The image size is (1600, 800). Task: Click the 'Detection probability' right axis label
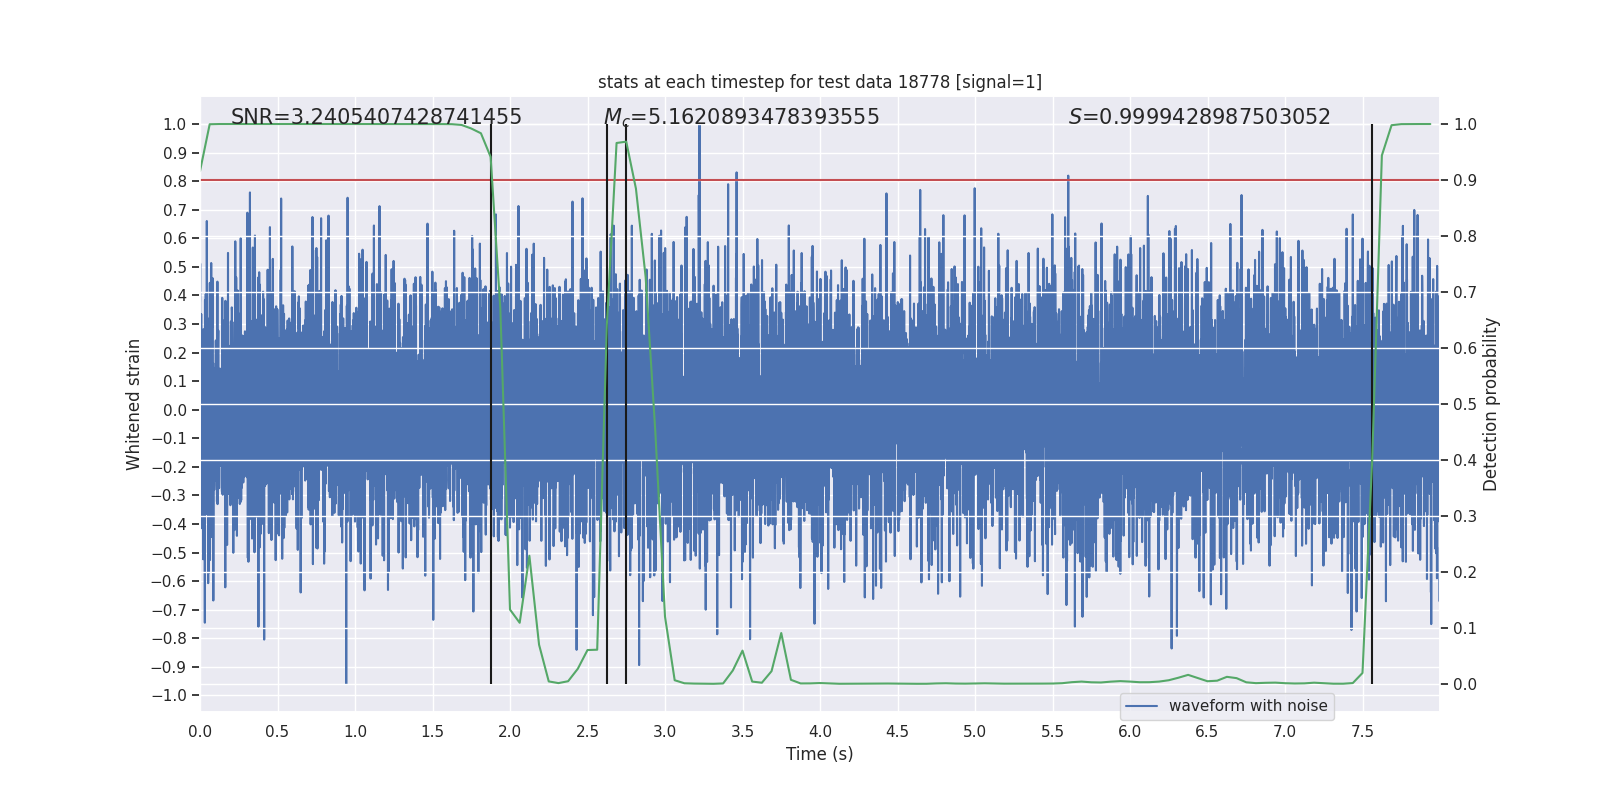[1490, 404]
